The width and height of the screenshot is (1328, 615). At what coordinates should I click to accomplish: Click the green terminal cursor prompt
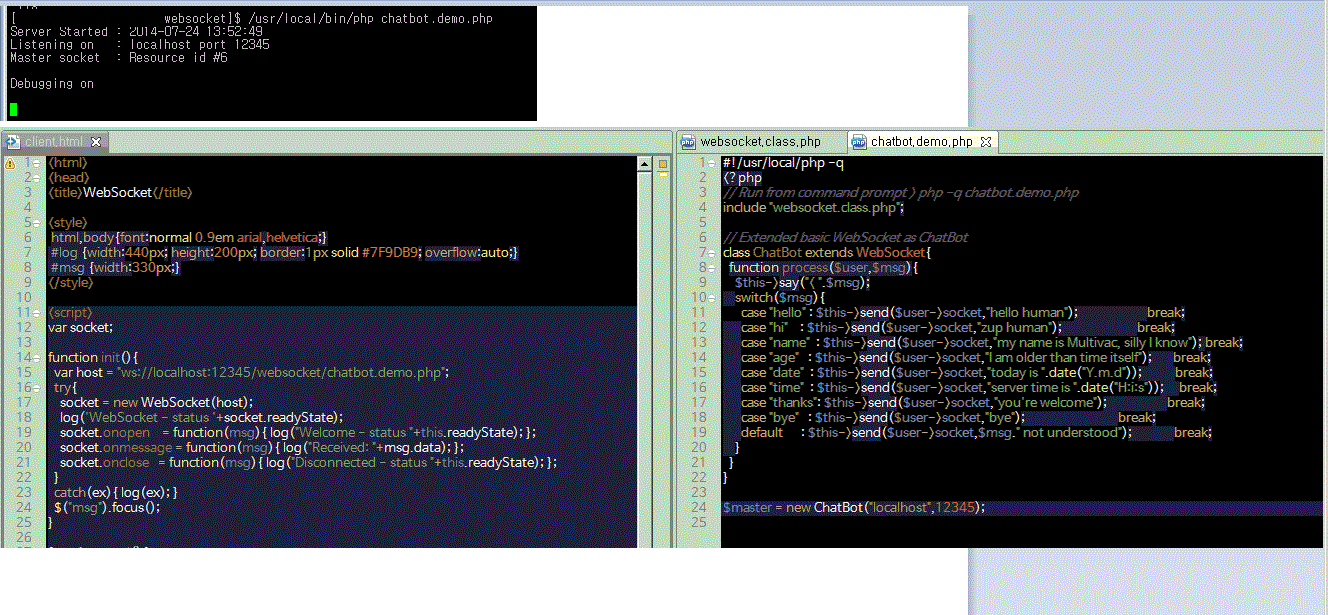coord(14,109)
